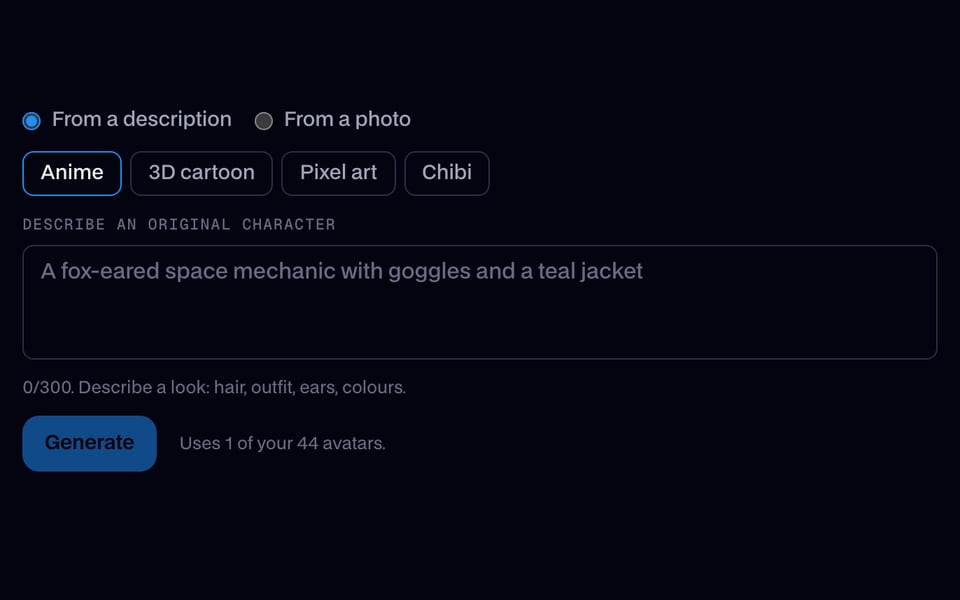Viewport: 960px width, 600px height.
Task: Focus the character description text box
Action: [x=480, y=302]
